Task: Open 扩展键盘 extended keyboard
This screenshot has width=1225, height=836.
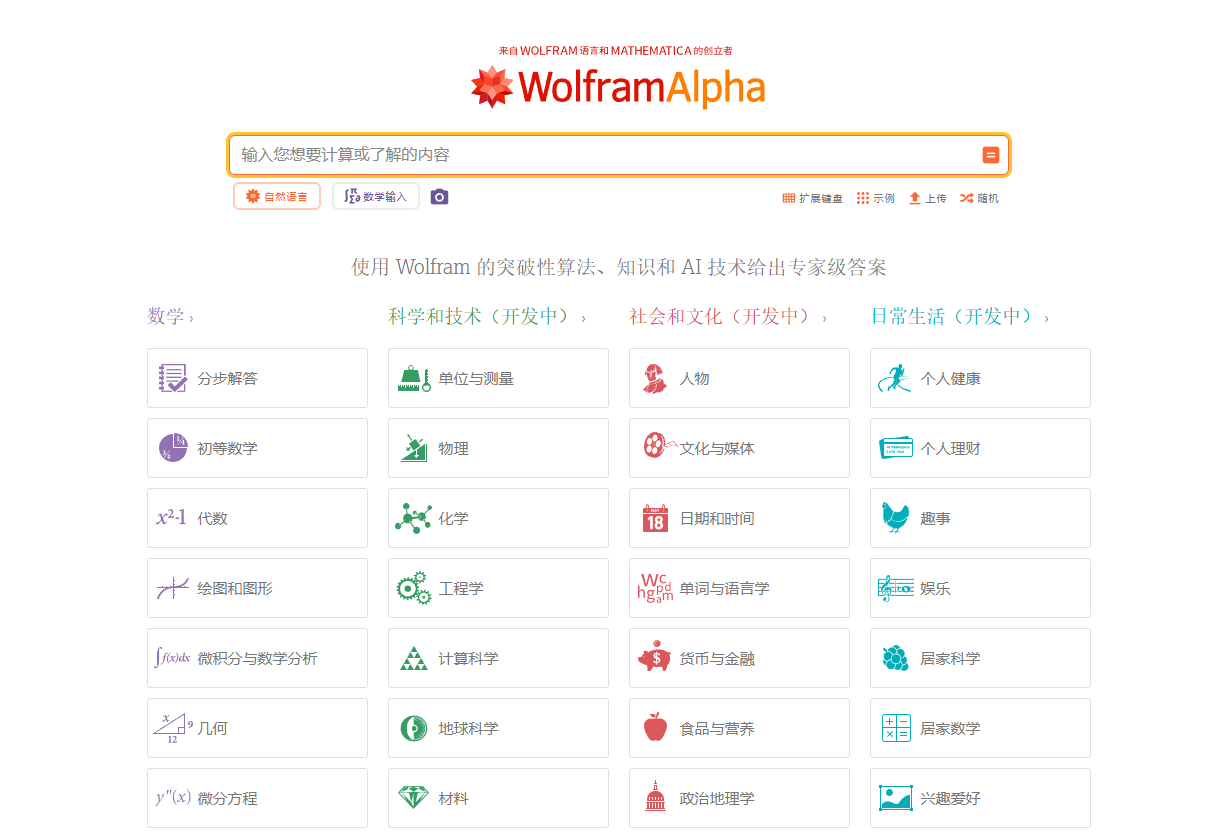Action: (x=812, y=198)
